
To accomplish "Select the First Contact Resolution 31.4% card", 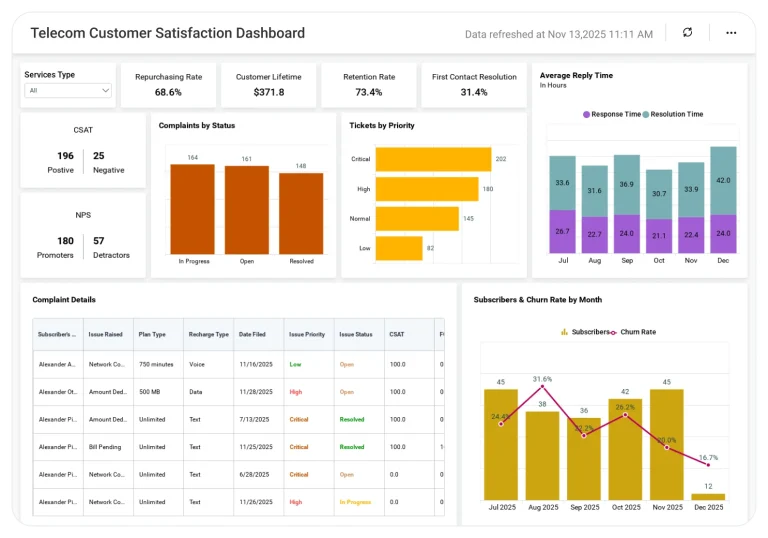I will tap(474, 85).
